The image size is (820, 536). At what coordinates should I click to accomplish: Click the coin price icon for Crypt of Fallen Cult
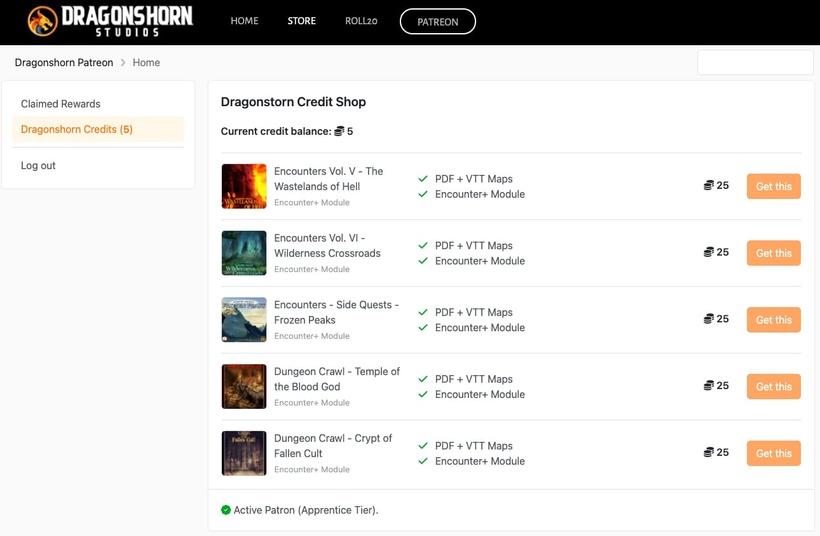click(709, 452)
